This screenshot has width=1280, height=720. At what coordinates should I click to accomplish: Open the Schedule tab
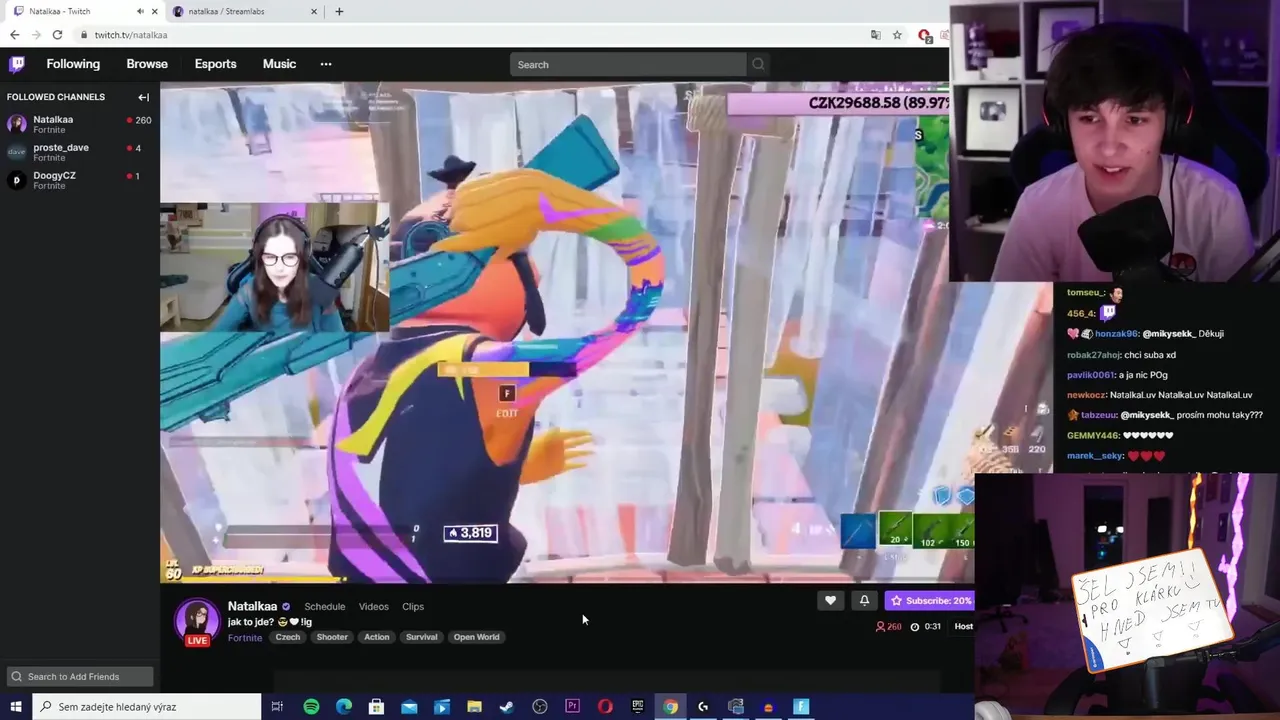point(324,606)
